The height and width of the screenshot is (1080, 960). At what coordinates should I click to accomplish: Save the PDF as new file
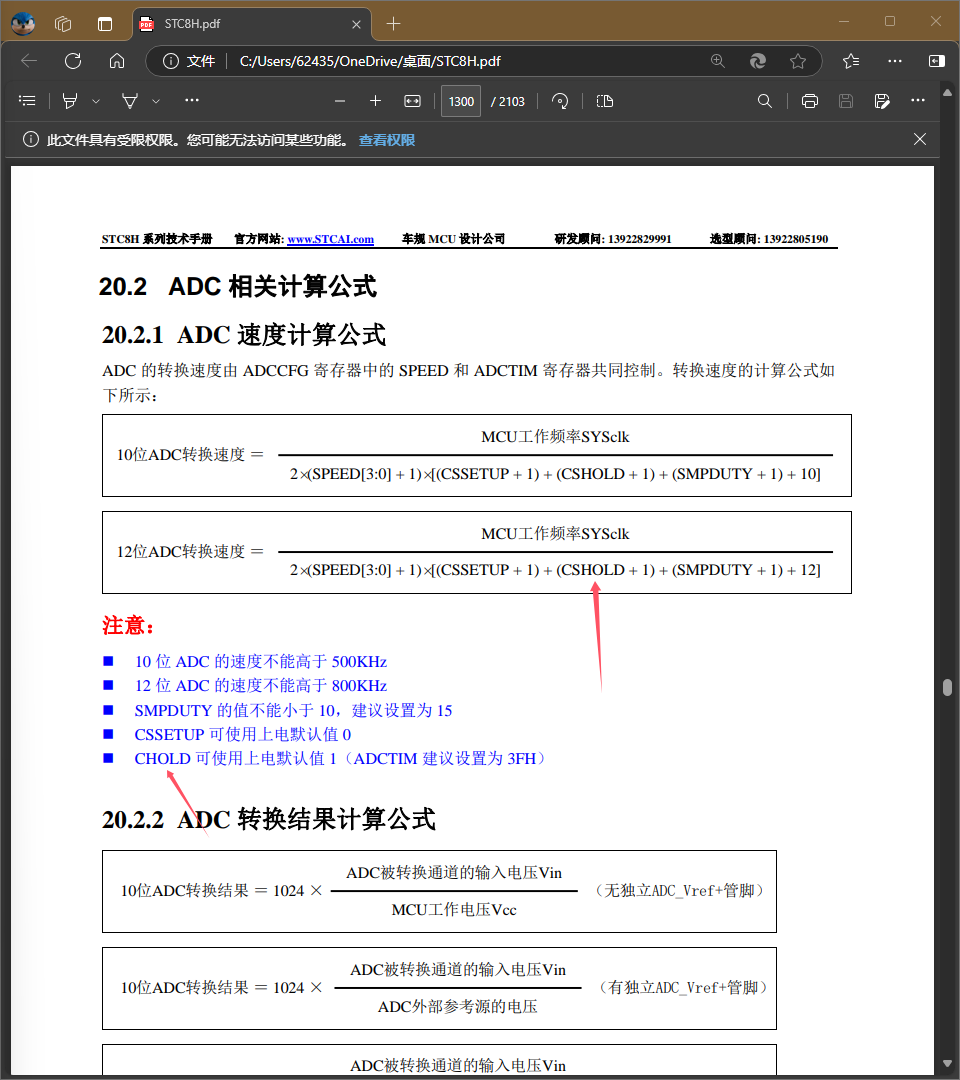(x=881, y=101)
